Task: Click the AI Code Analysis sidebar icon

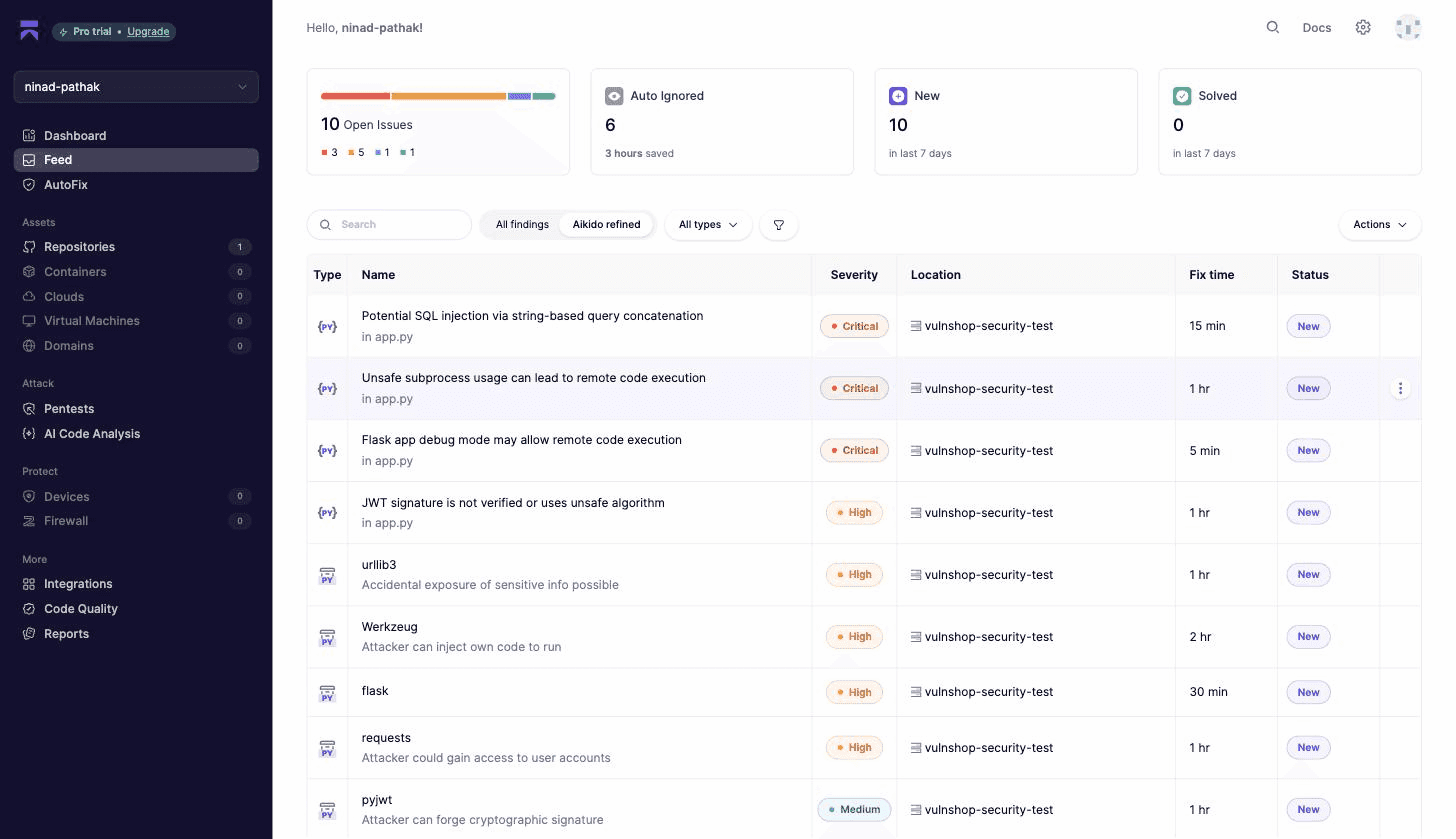Action: coord(29,434)
